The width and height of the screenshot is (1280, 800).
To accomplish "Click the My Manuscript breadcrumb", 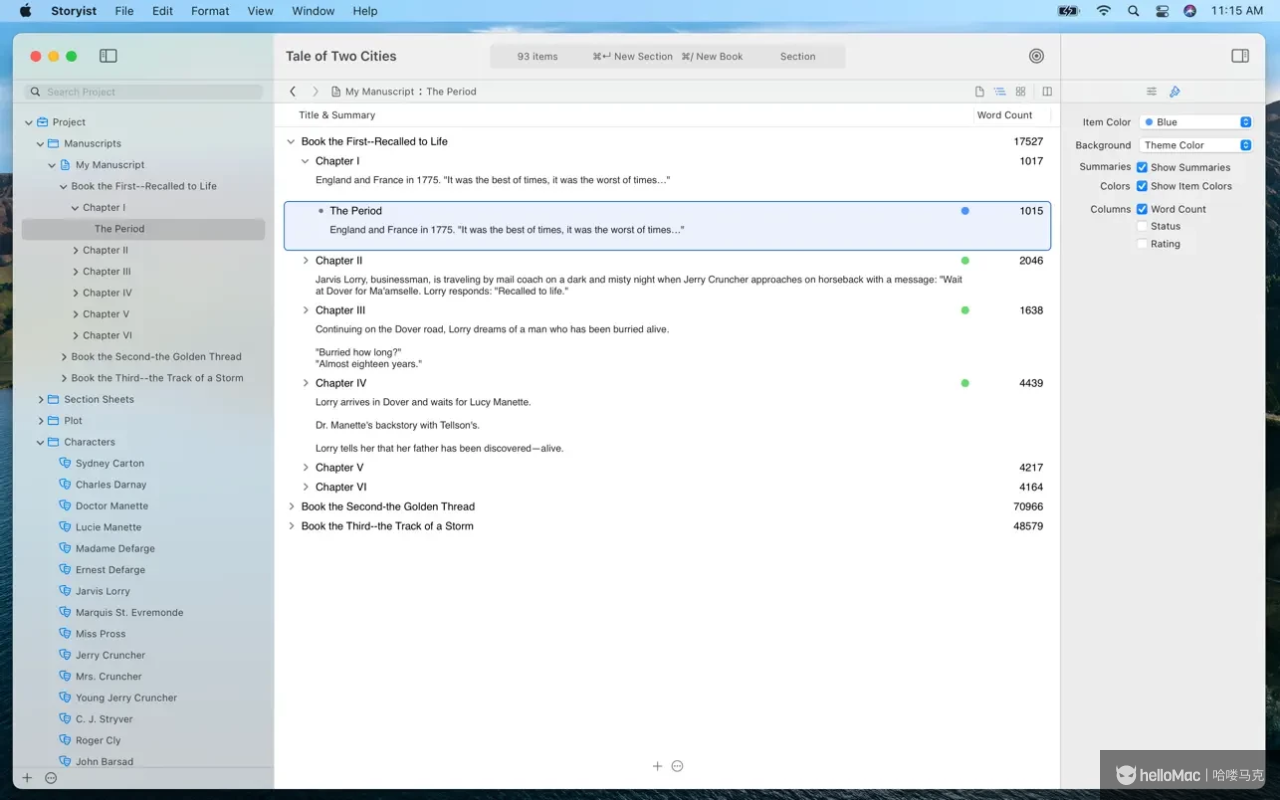I will coord(380,91).
